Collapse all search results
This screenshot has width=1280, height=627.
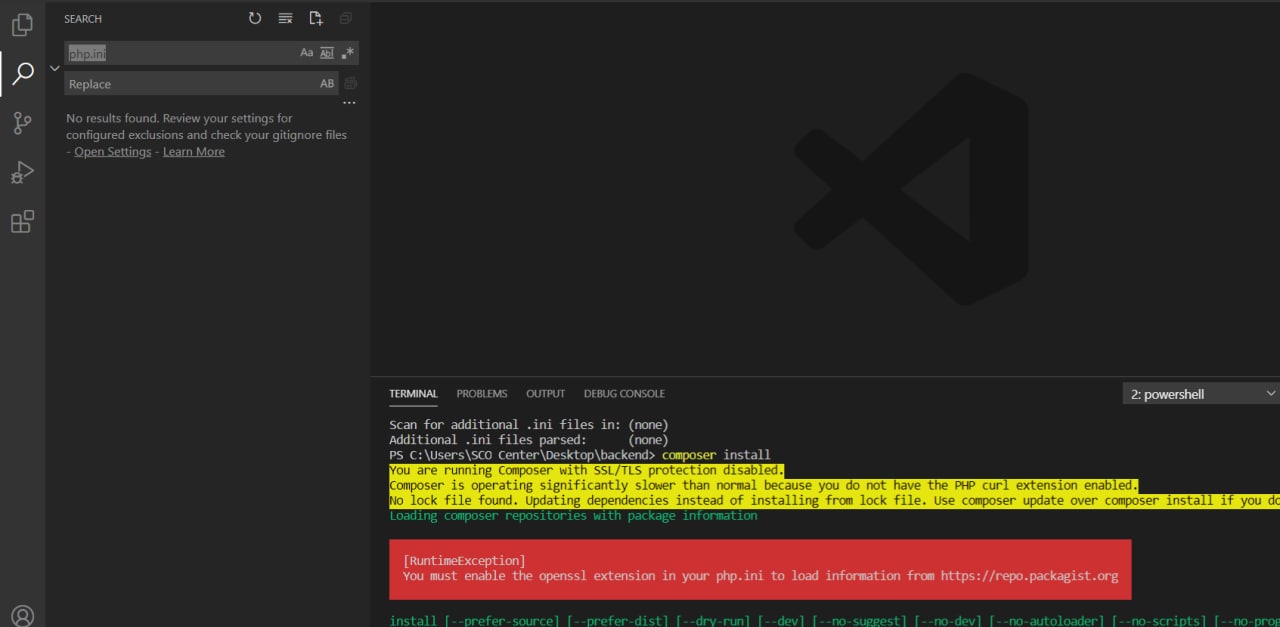click(x=346, y=18)
